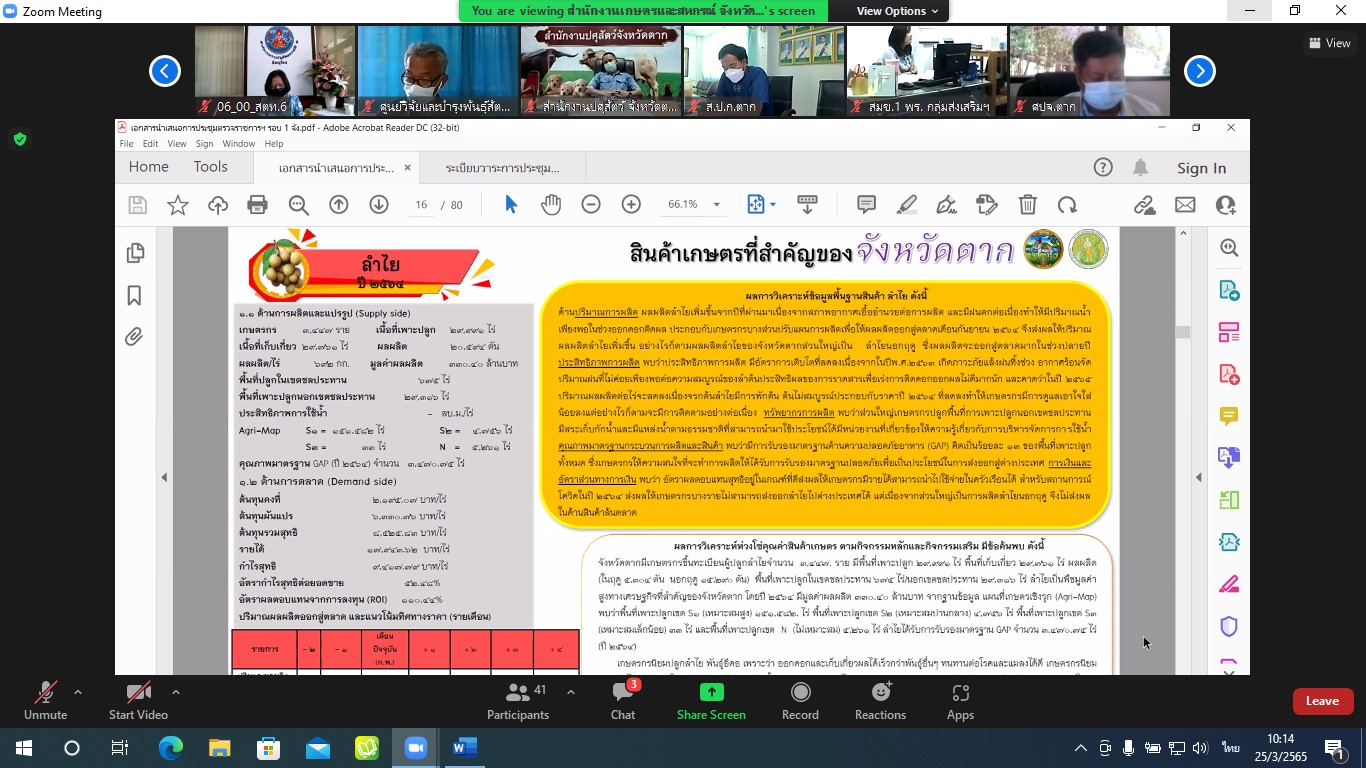The image size is (1366, 768).
Task: Expand the left navigation pane arrow
Action: click(164, 477)
